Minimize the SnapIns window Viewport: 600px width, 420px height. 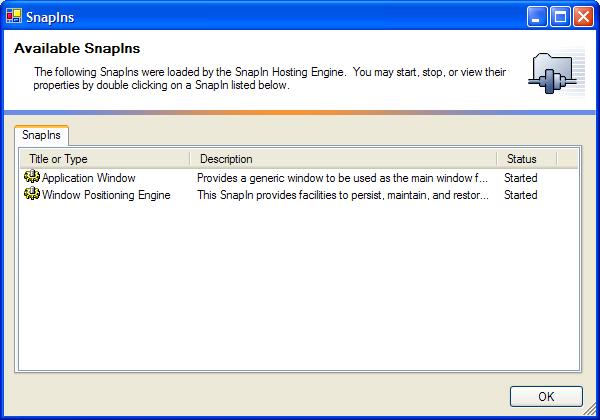click(x=537, y=17)
